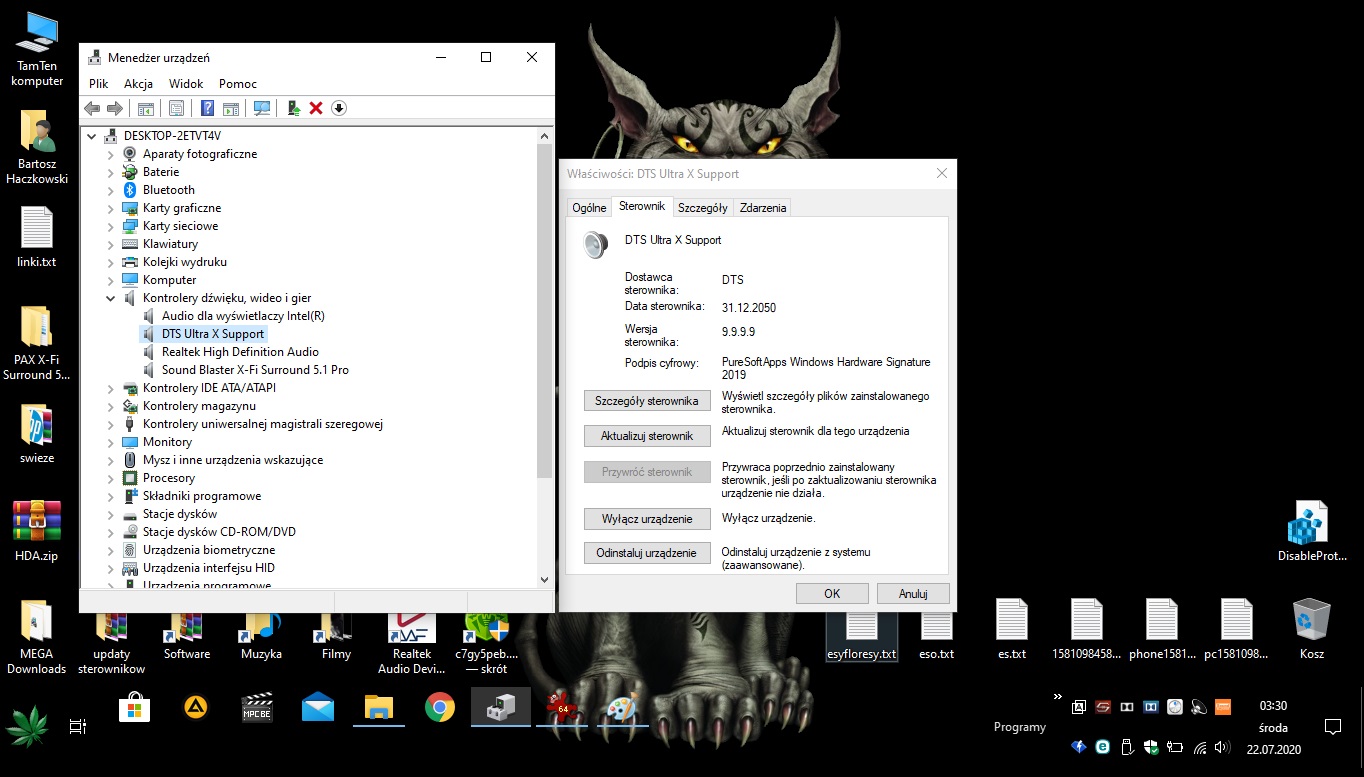1364x777 pixels.
Task: Click the blue Help question mark icon
Action: 208,108
